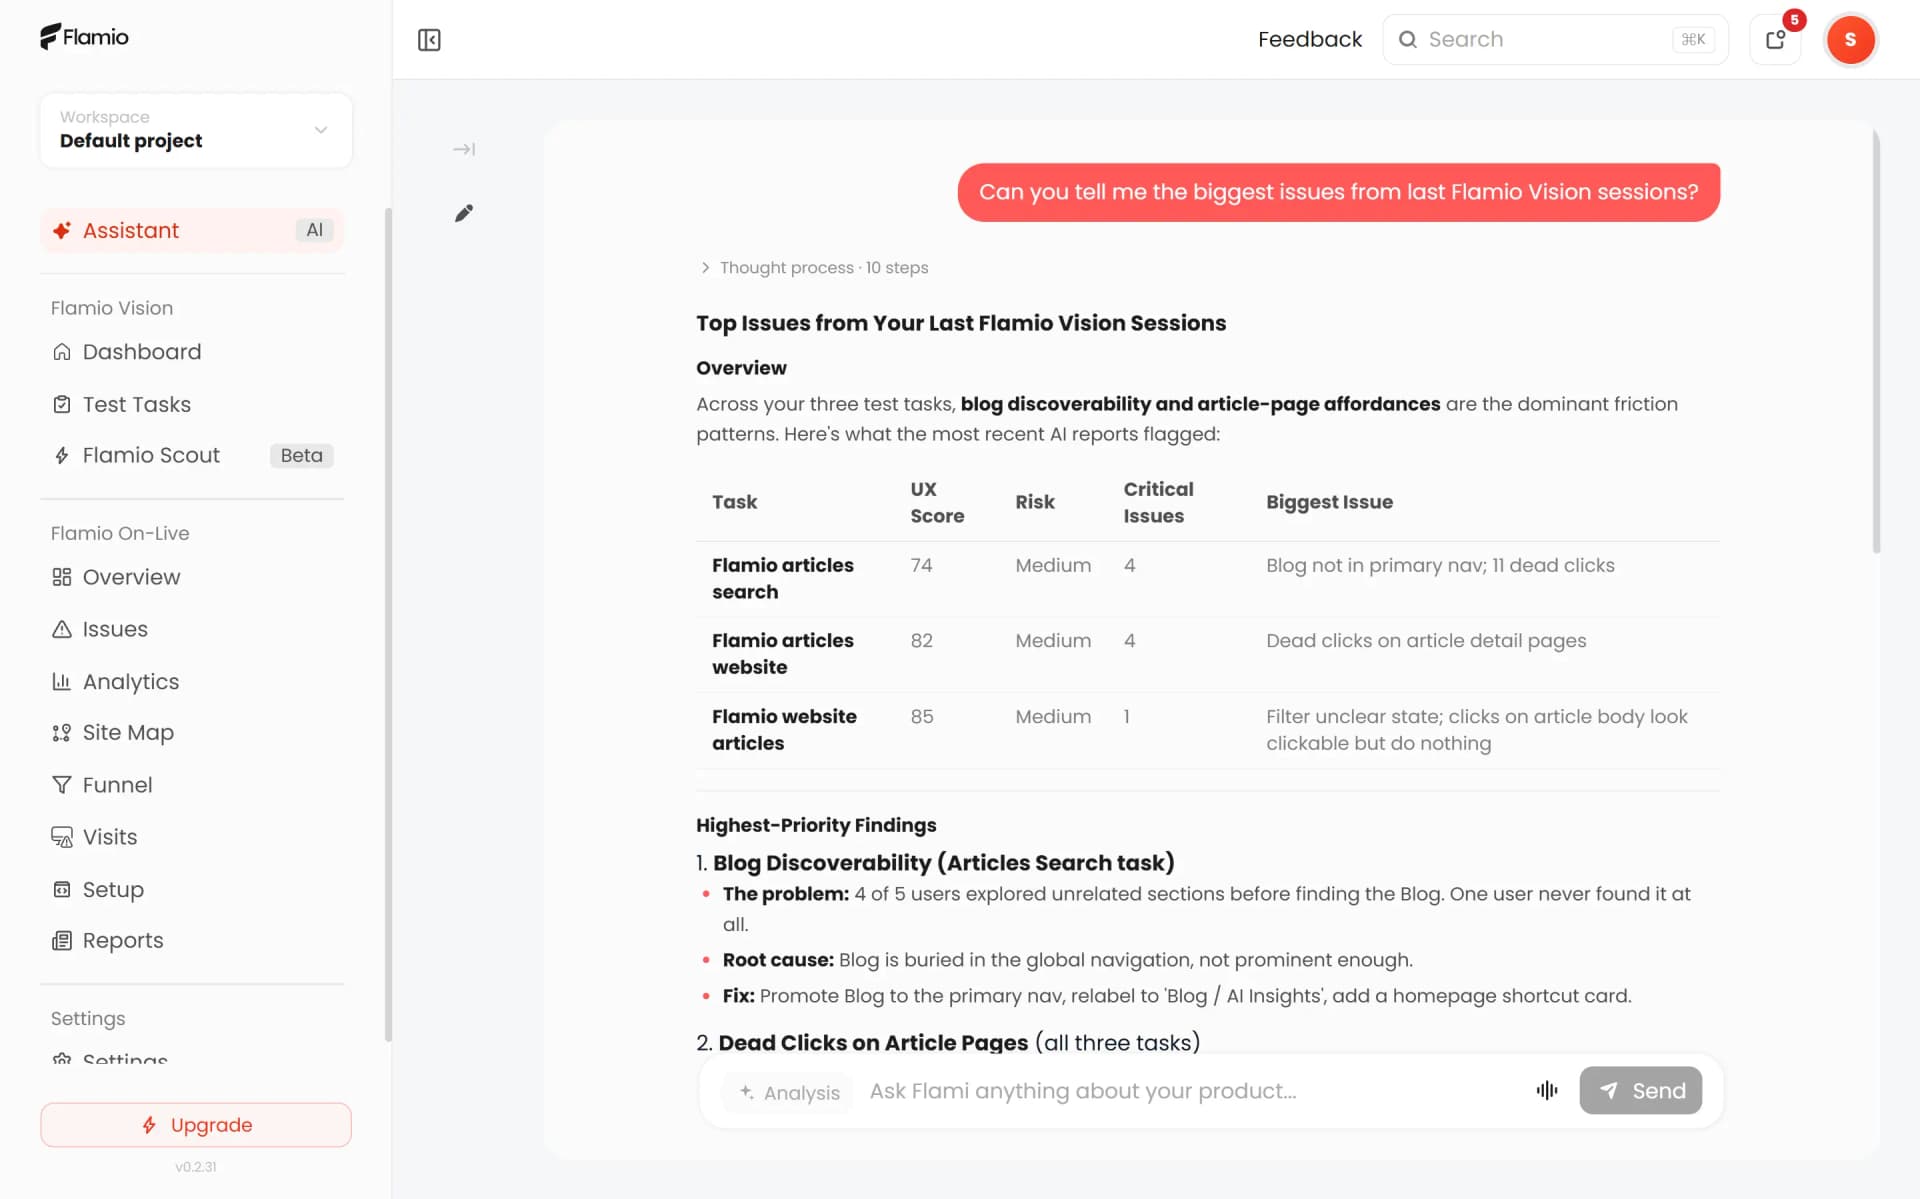Expand the Thought process 10 steps
This screenshot has height=1199, width=1920.
814,267
